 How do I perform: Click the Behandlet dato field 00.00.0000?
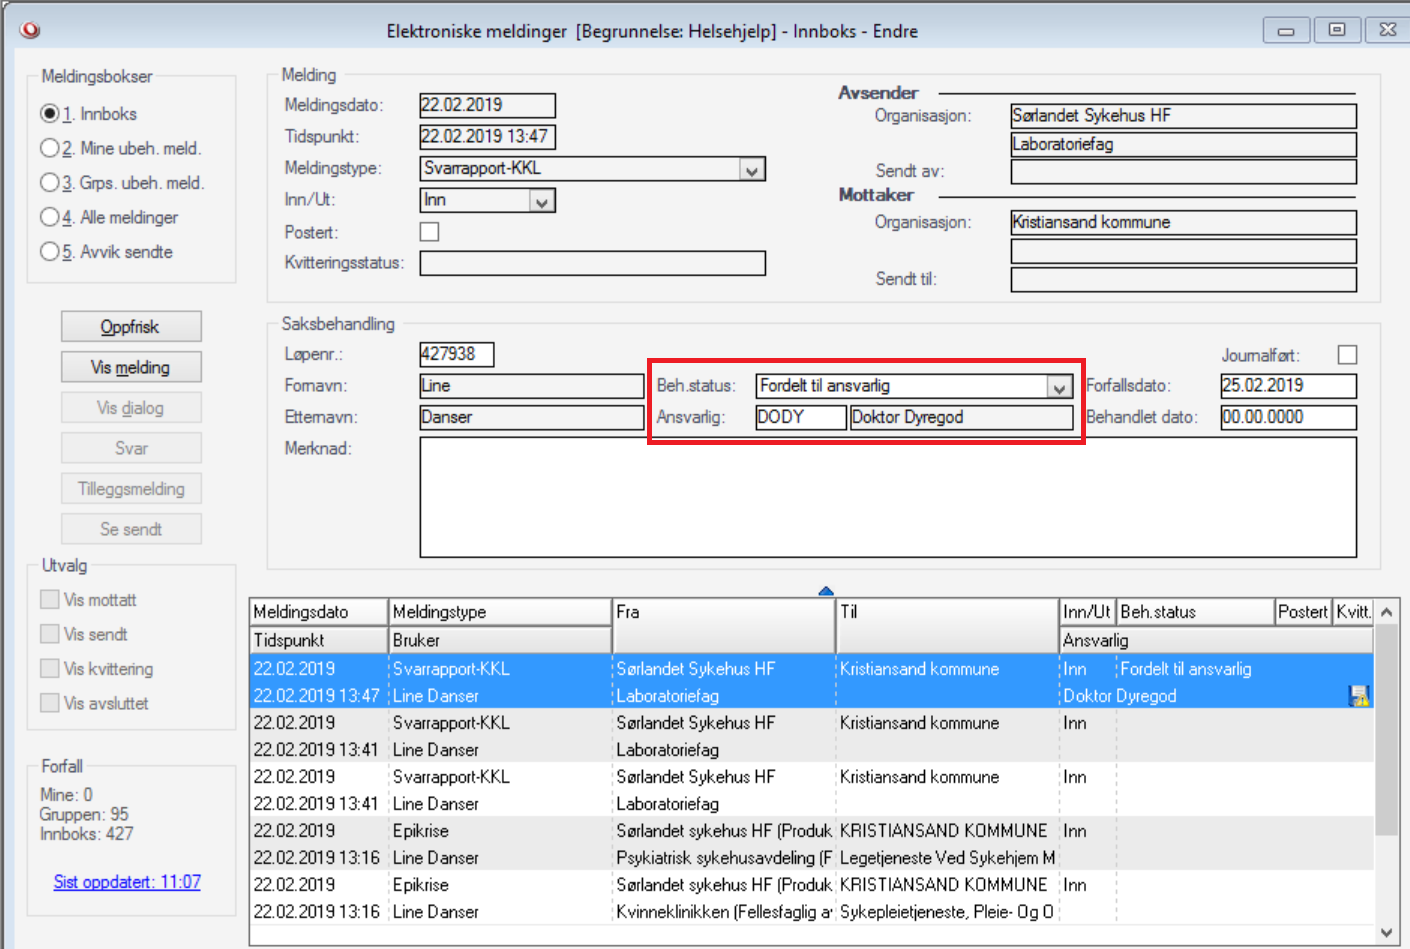coord(1289,417)
